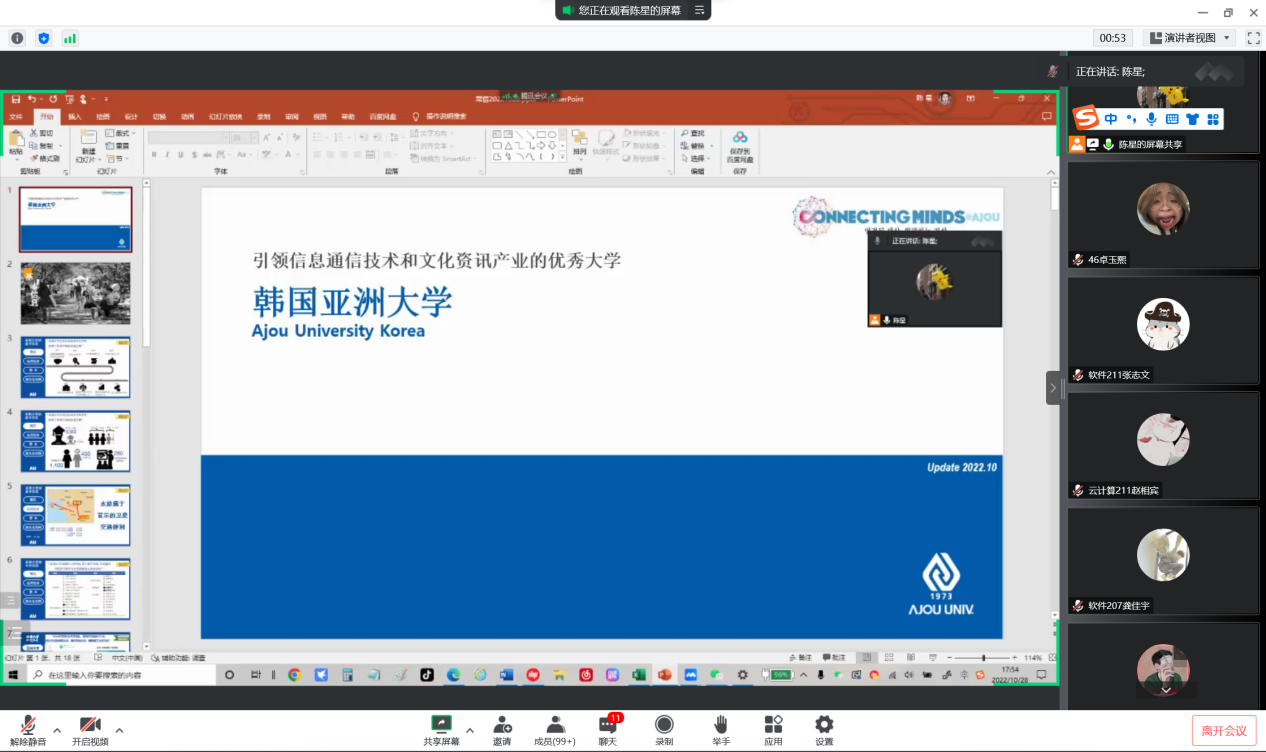Unmute the microphone with 解除静音
Screen dimensions: 1266x752
pyautogui.click(x=29, y=730)
